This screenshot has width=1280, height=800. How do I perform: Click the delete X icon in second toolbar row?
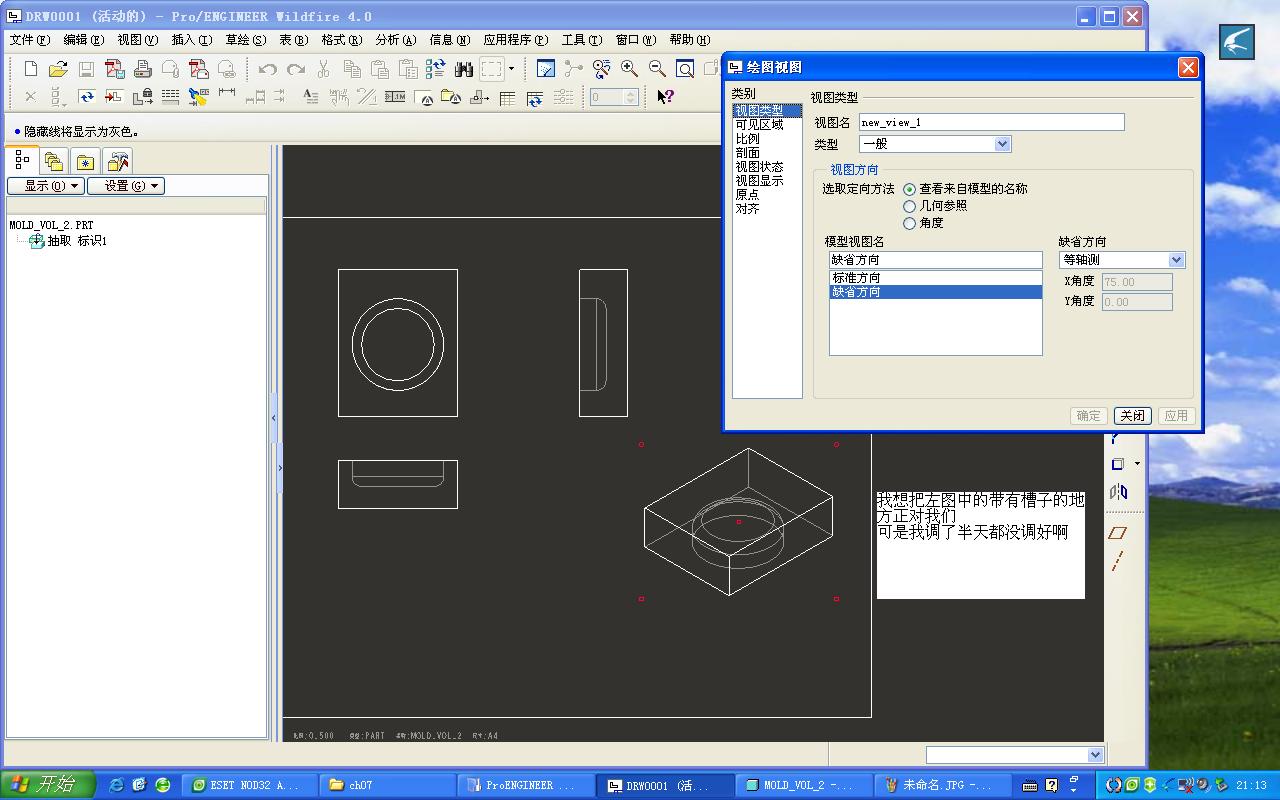pyautogui.click(x=30, y=97)
